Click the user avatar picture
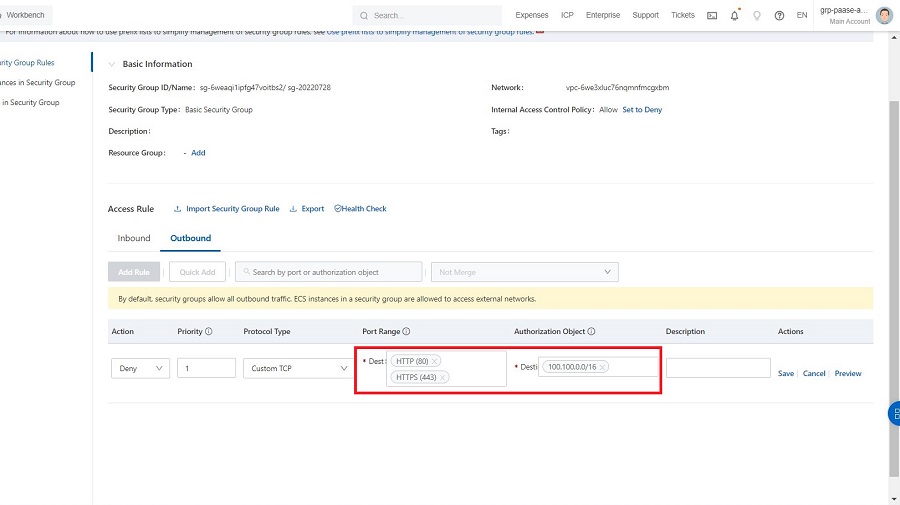 tap(884, 15)
